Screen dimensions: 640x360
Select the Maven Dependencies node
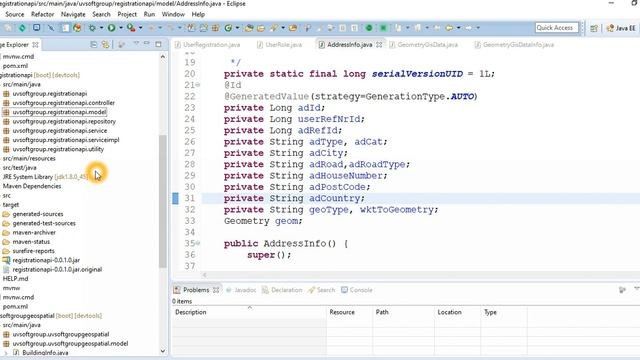32,186
